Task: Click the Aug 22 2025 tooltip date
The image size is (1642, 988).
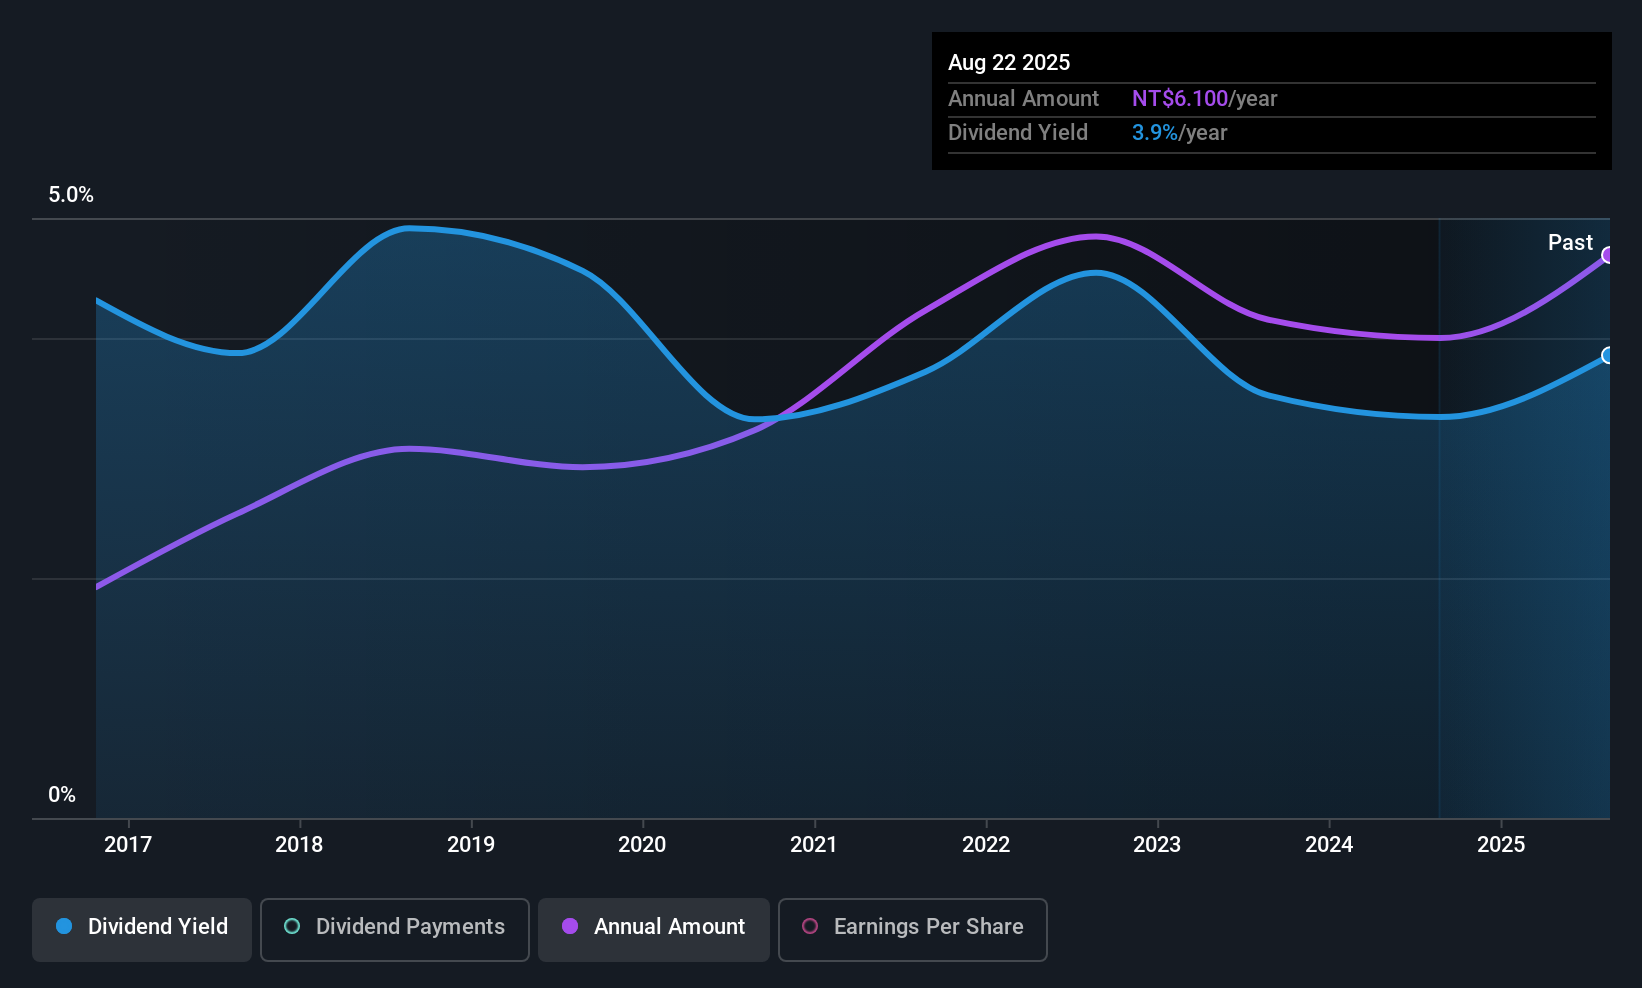Action: (x=1009, y=63)
